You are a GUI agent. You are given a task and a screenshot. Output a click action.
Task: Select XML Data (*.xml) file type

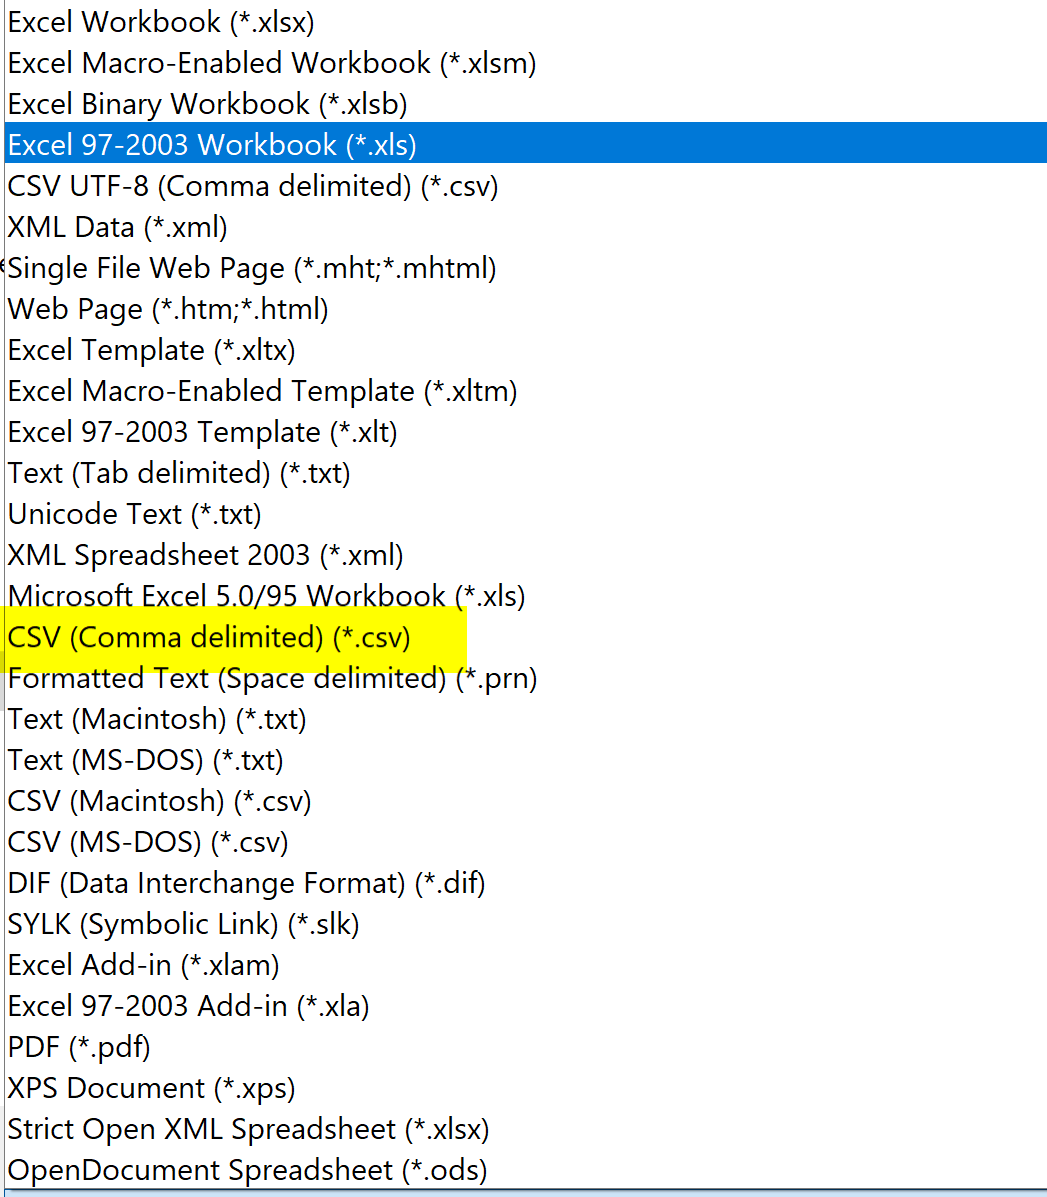pos(526,227)
